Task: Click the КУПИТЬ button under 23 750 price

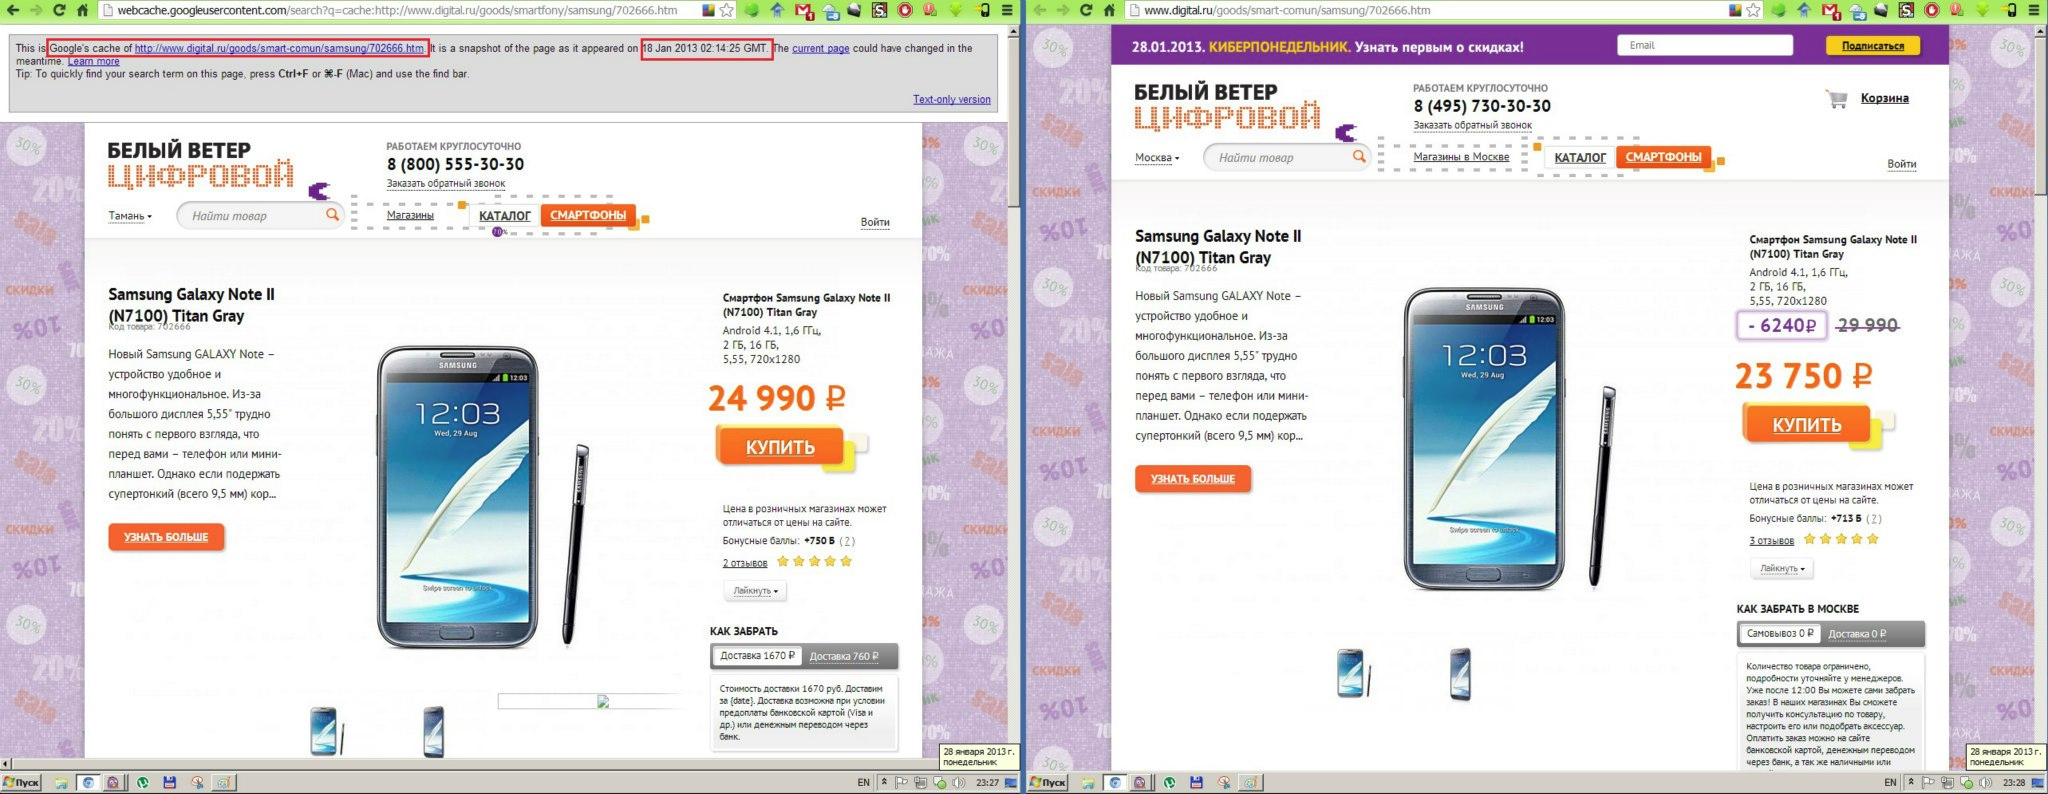Action: [x=1806, y=424]
